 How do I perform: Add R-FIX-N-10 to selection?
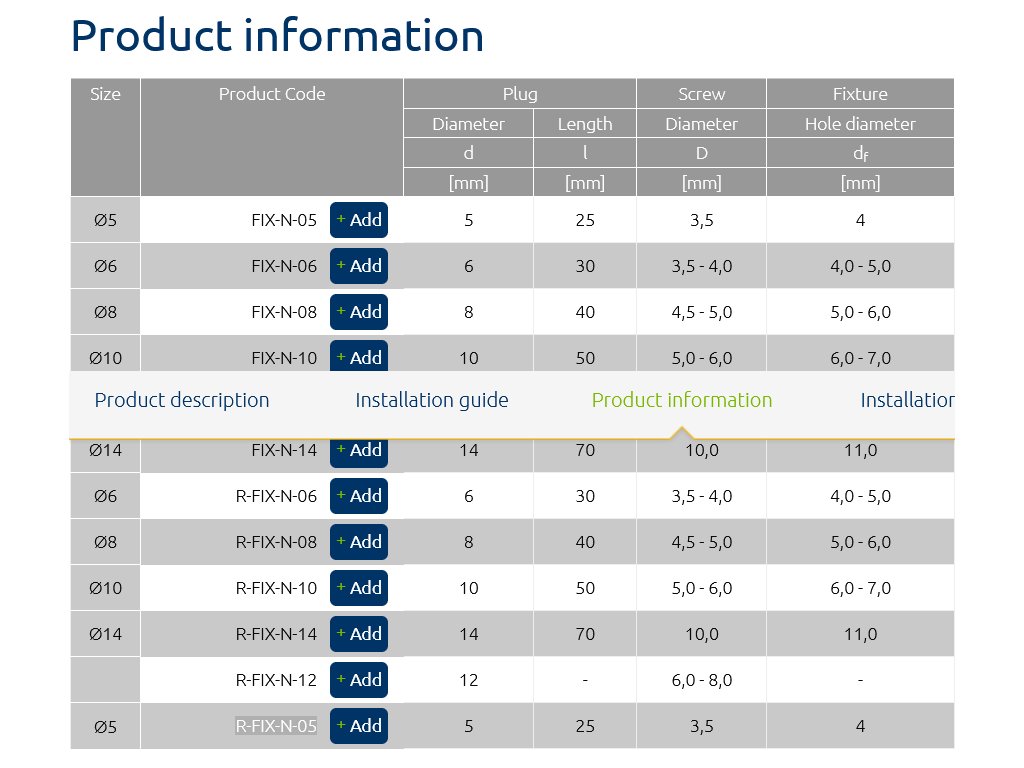click(x=358, y=588)
